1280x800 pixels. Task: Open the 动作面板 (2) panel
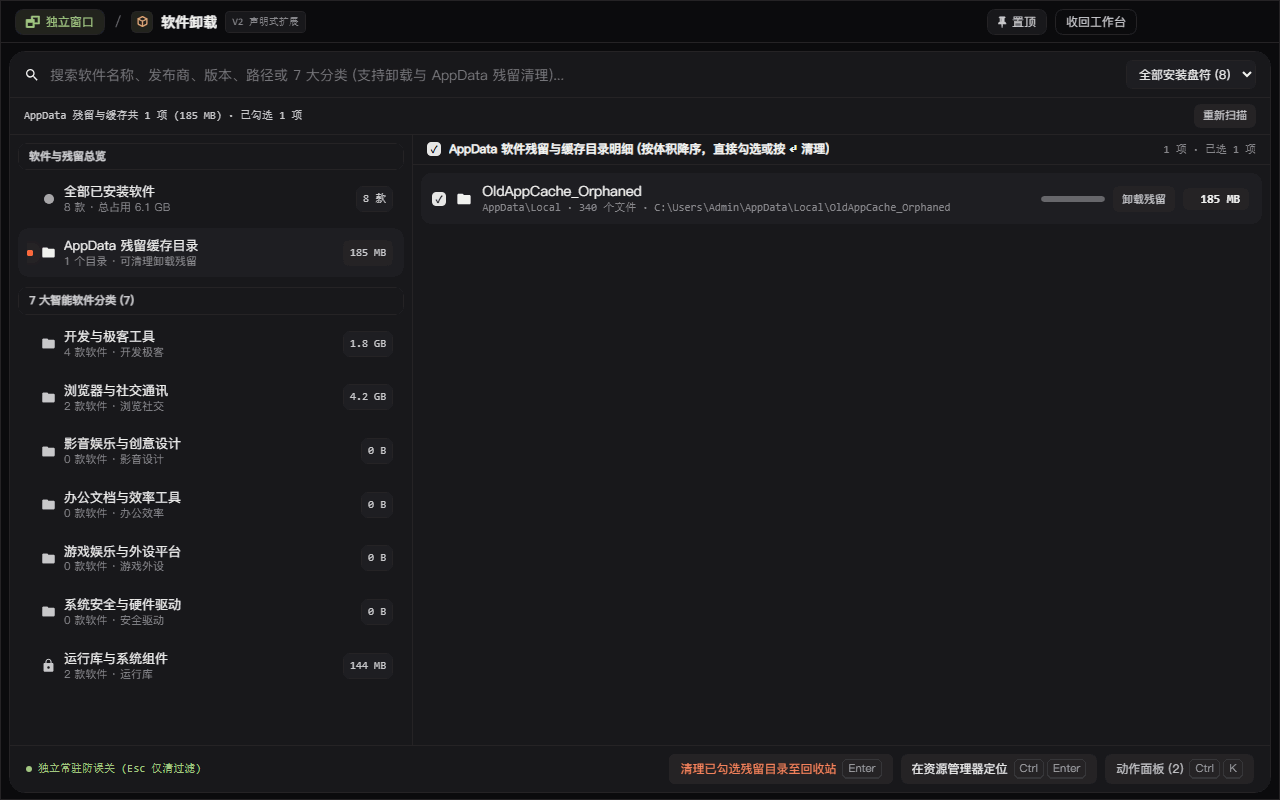coord(1180,769)
